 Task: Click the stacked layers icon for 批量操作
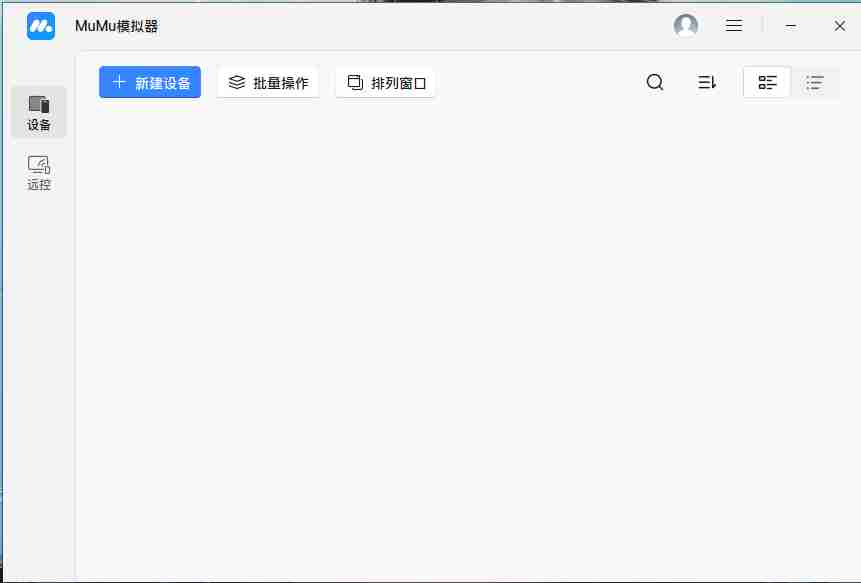(237, 83)
